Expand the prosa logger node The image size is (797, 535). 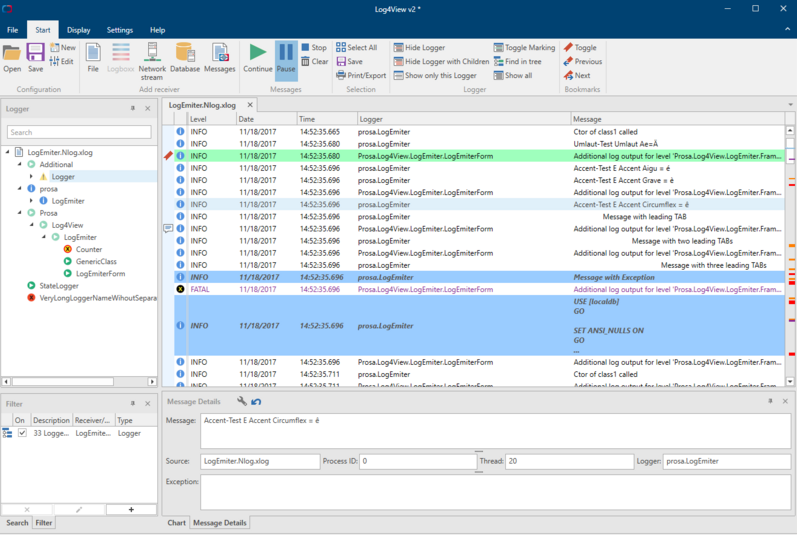click(x=20, y=188)
